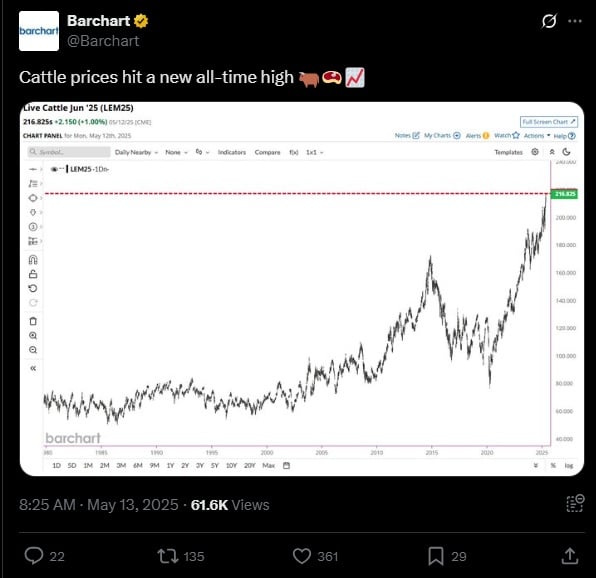Click the Full Screen Chart button
This screenshot has height=578, width=596.
tap(549, 122)
